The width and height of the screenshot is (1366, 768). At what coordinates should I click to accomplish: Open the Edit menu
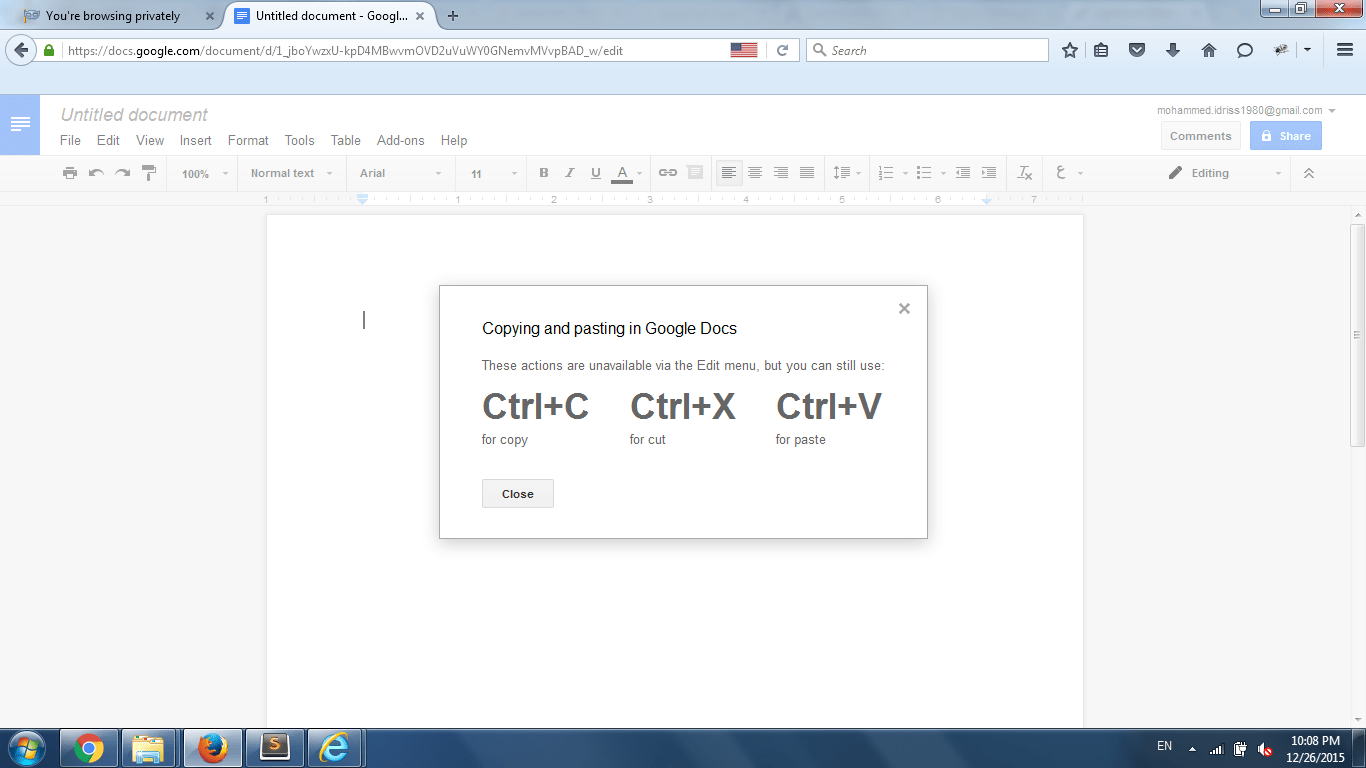click(x=108, y=140)
